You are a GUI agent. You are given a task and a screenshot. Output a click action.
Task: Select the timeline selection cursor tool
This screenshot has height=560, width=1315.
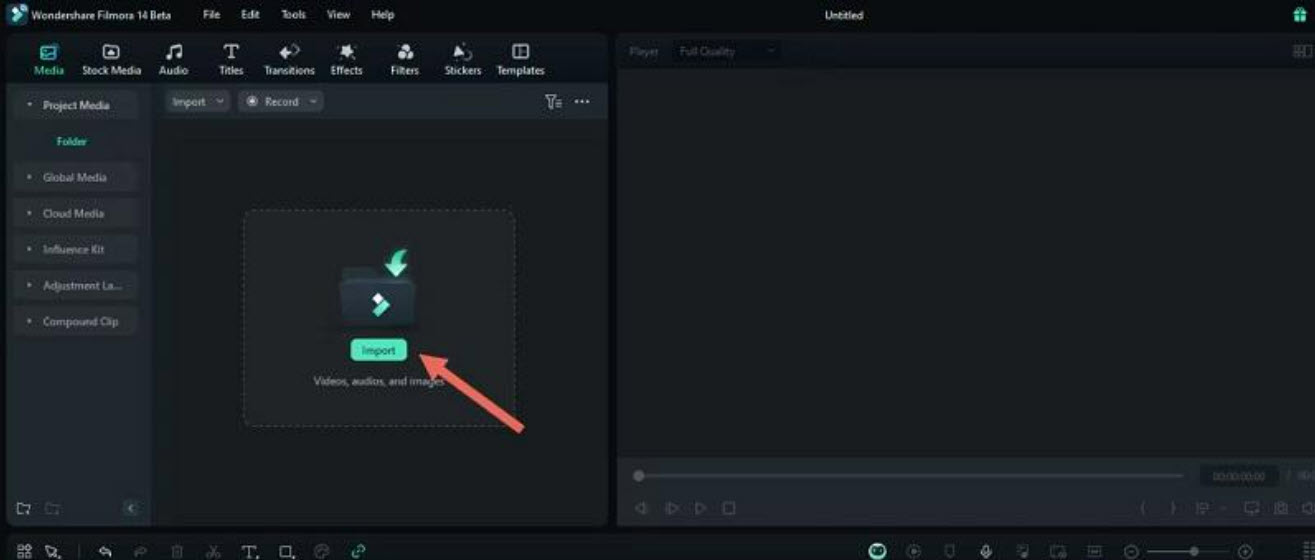pyautogui.click(x=52, y=551)
